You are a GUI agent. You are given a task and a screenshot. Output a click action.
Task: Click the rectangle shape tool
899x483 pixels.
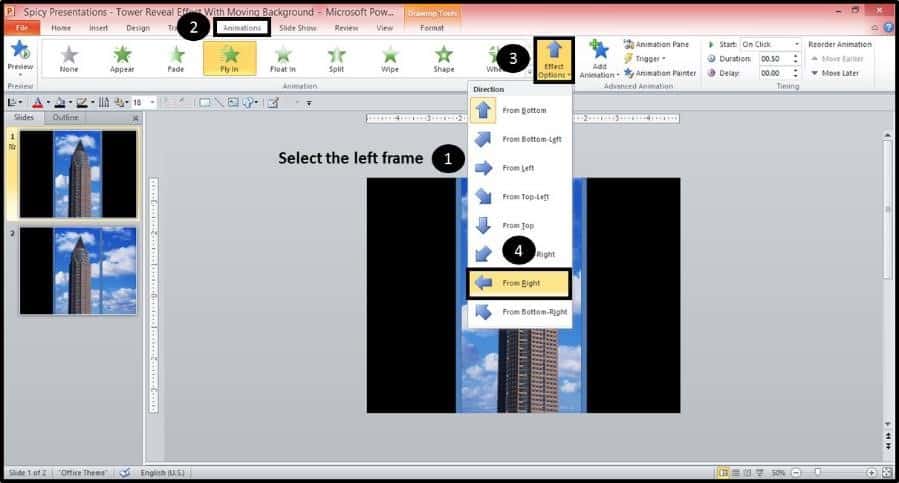(204, 103)
